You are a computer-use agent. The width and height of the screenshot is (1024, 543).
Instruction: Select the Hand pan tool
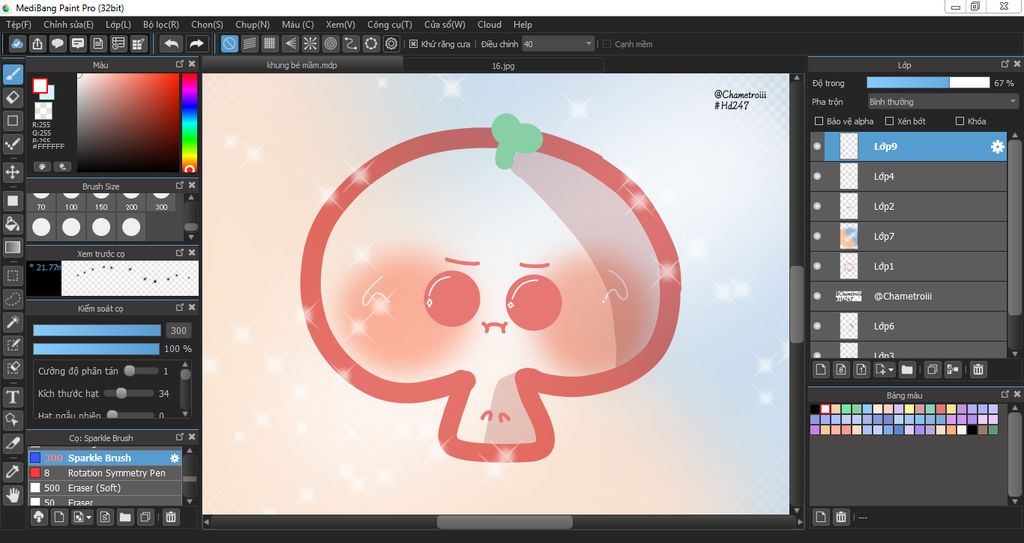tap(12, 495)
